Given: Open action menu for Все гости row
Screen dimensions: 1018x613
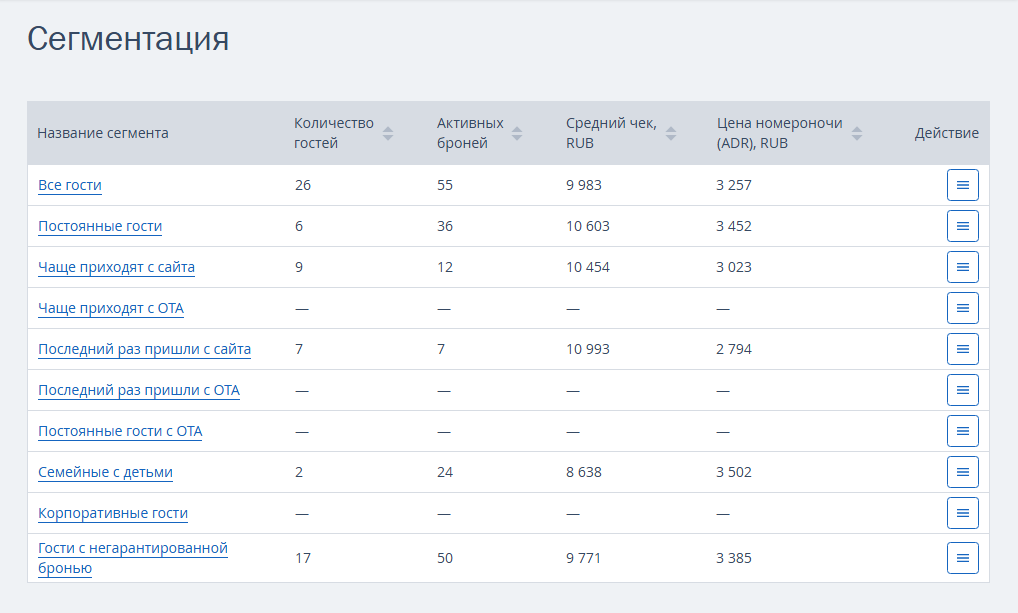Looking at the screenshot, I should pos(962,185).
